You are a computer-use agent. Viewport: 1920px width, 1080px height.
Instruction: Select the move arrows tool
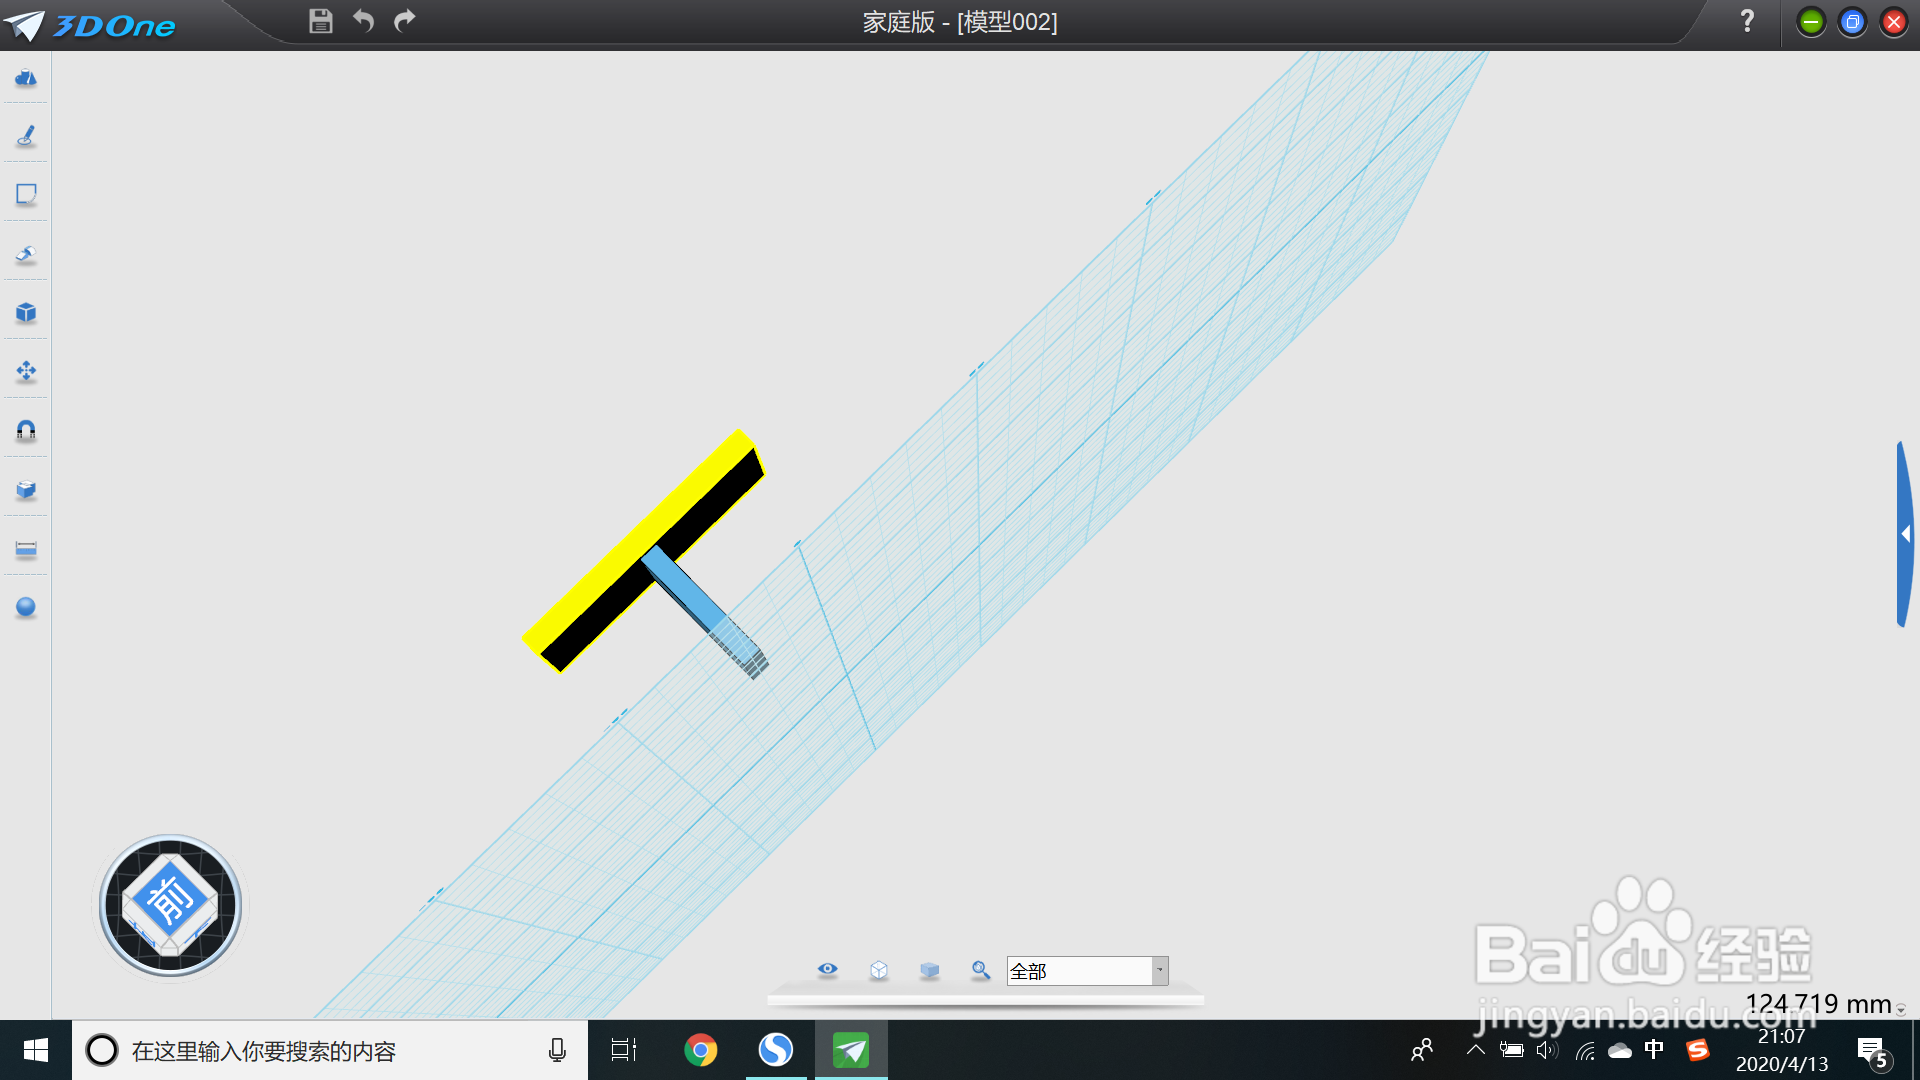point(26,372)
